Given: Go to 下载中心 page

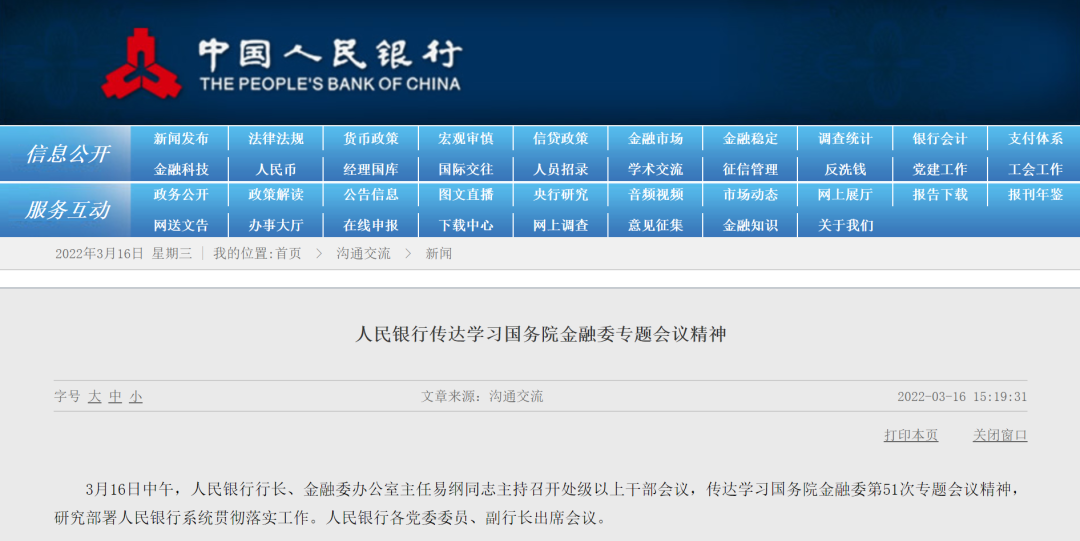Looking at the screenshot, I should point(466,225).
